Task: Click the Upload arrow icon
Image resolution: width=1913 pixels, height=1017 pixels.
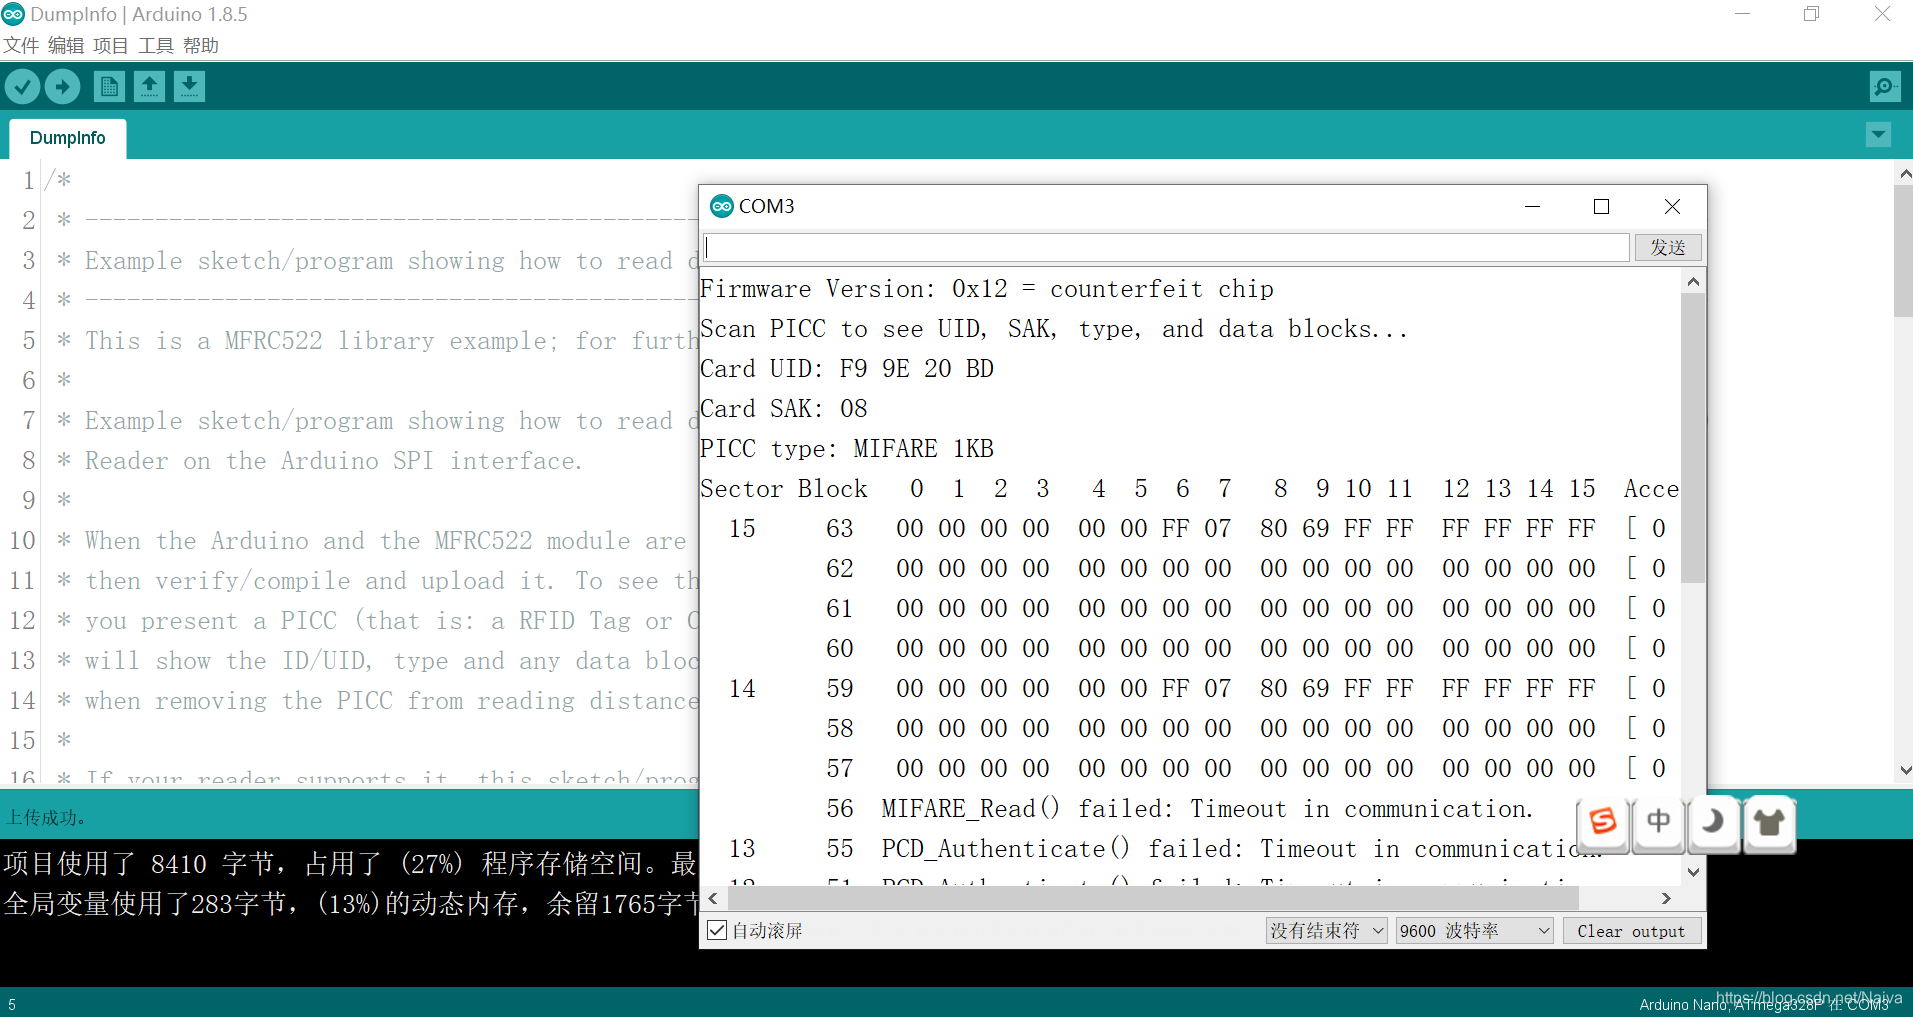Action: tap(62, 87)
